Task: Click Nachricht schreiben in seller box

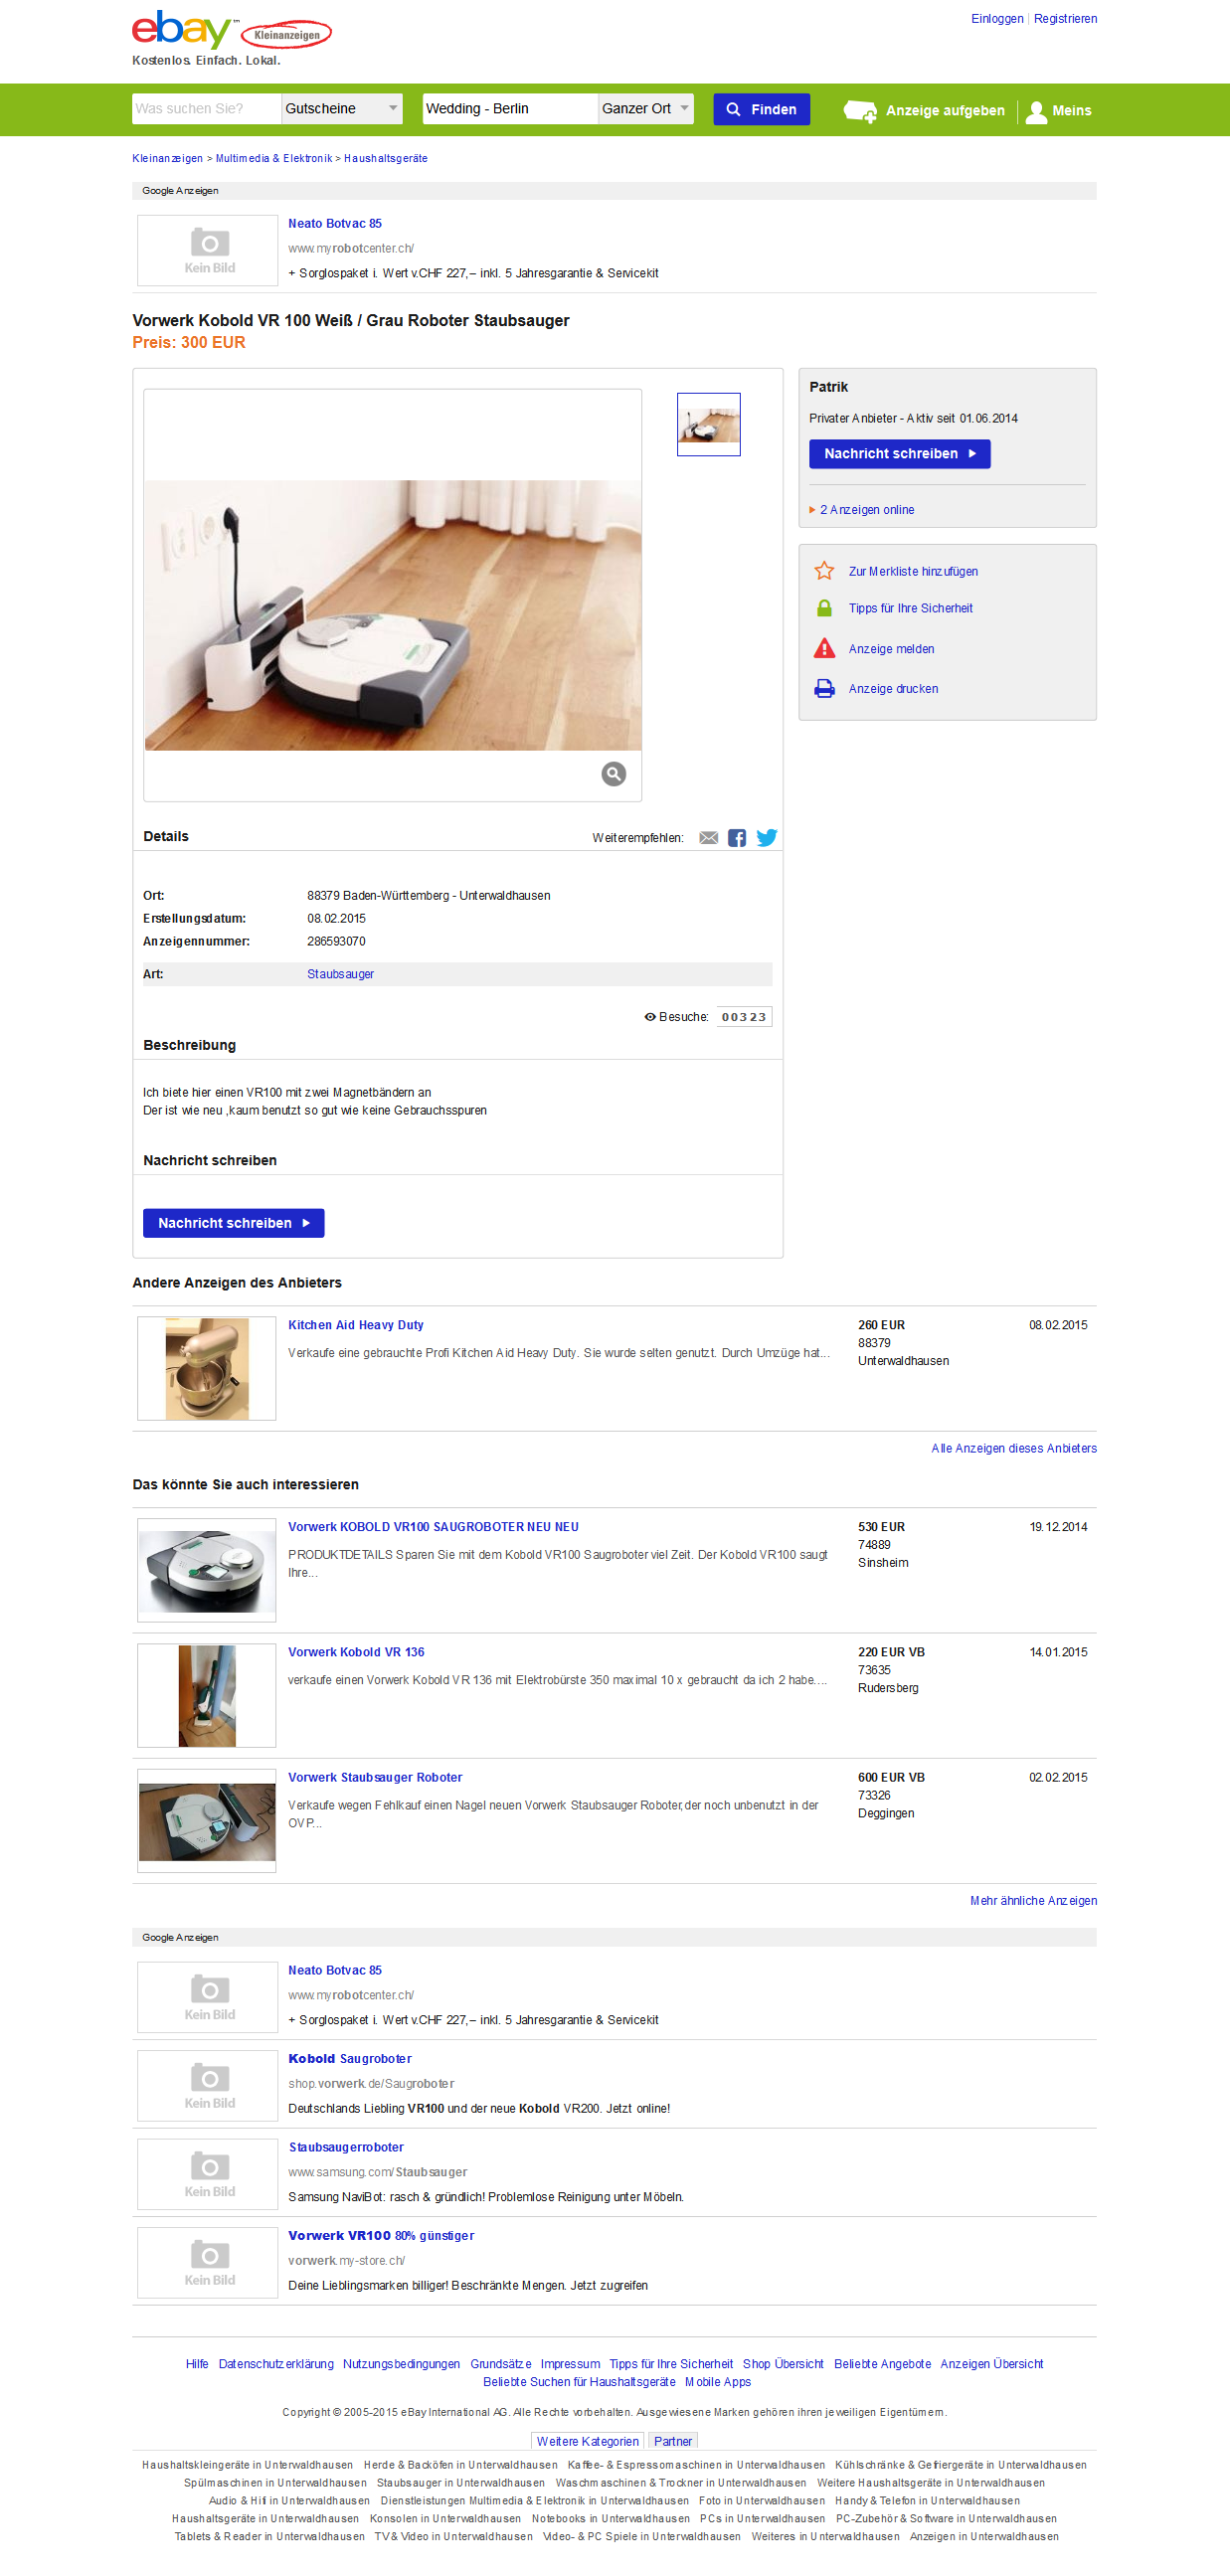Action: 899,454
